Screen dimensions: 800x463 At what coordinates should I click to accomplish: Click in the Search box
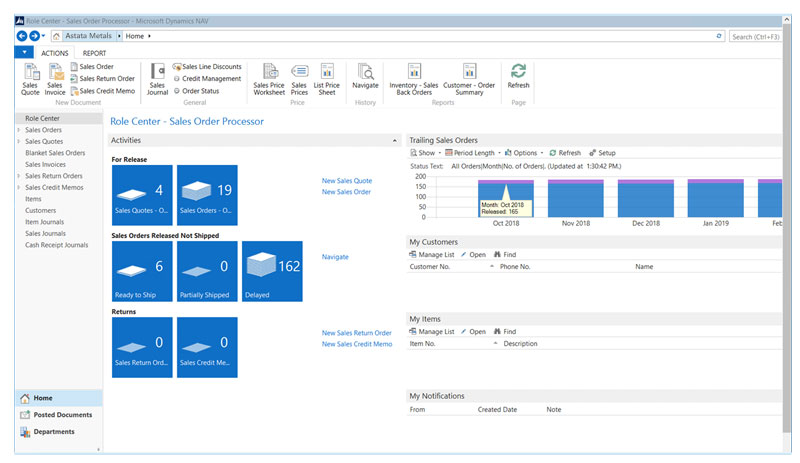pos(756,36)
